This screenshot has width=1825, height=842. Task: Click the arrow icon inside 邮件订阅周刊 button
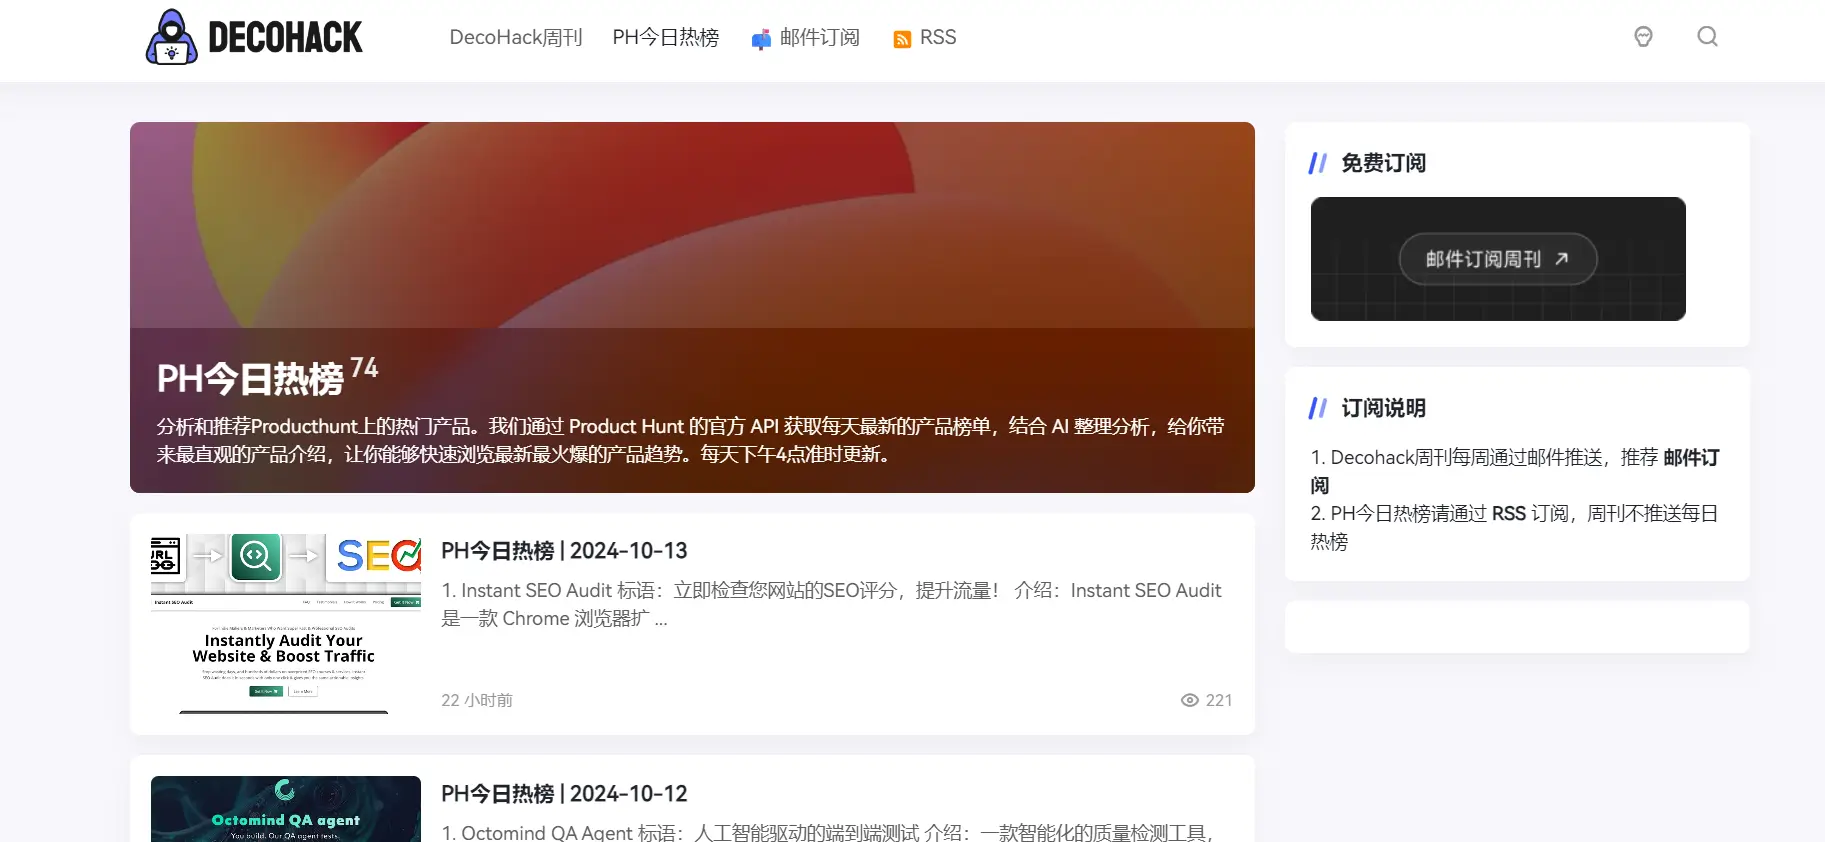click(1562, 259)
